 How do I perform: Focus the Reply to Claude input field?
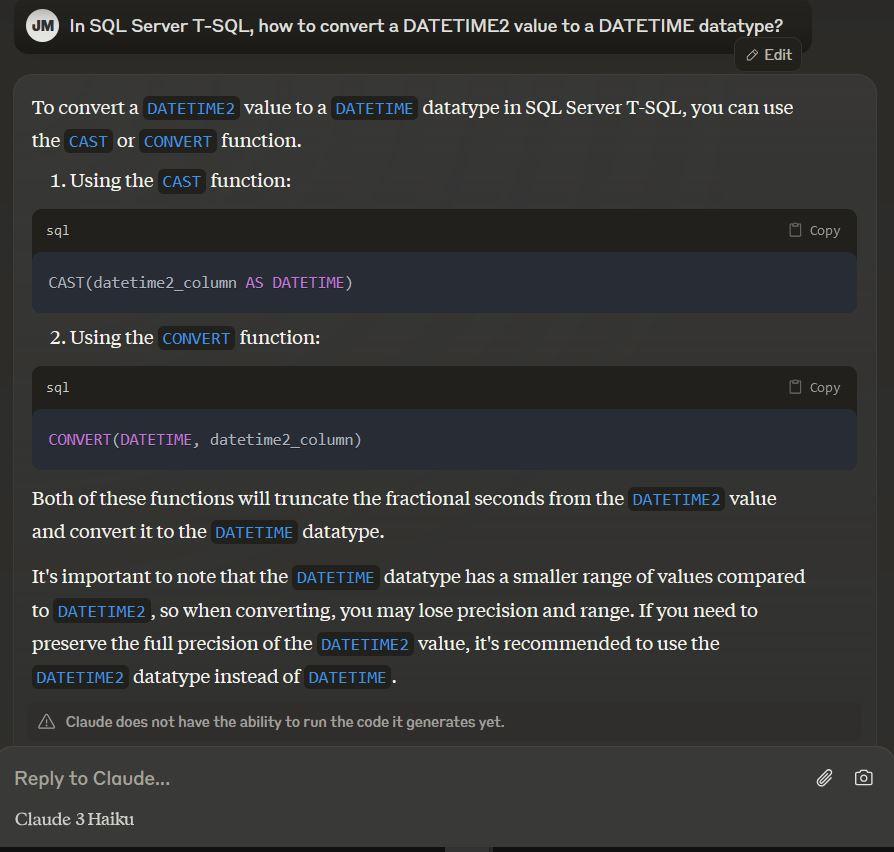point(400,778)
